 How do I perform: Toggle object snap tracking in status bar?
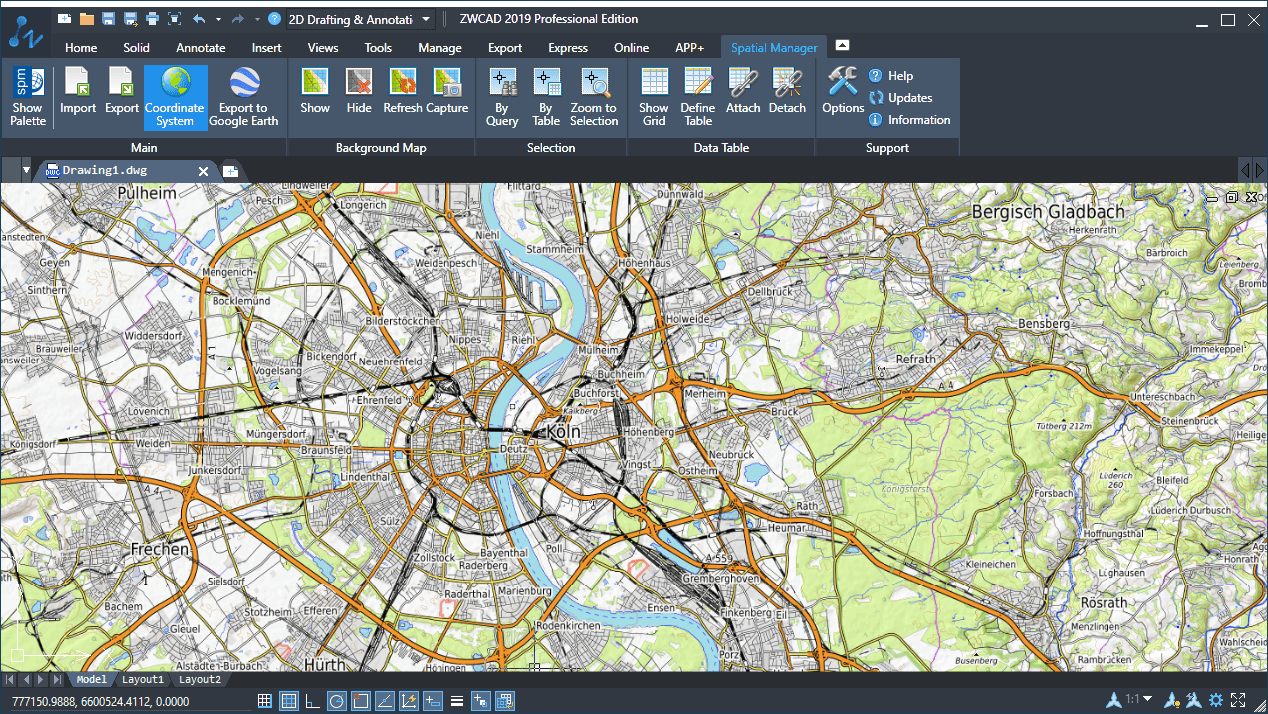coord(385,701)
